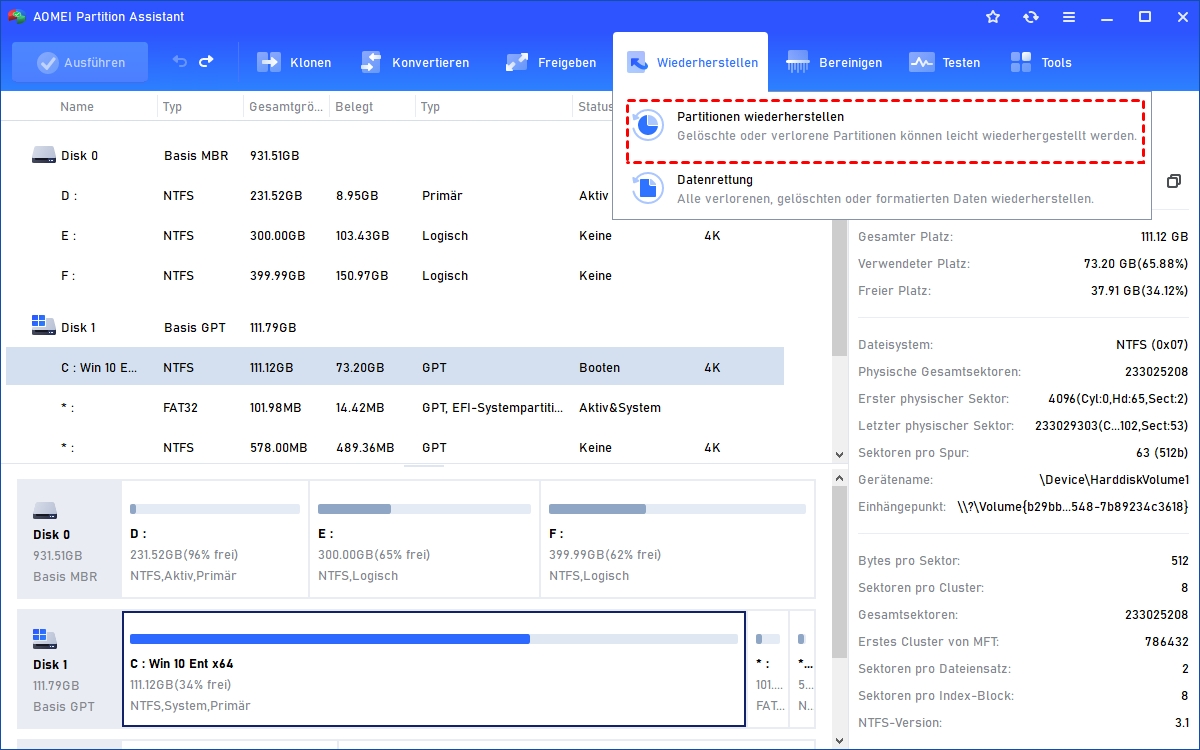1200x750 pixels.
Task: Click the Konvertieren toolbar icon
Action: point(372,62)
